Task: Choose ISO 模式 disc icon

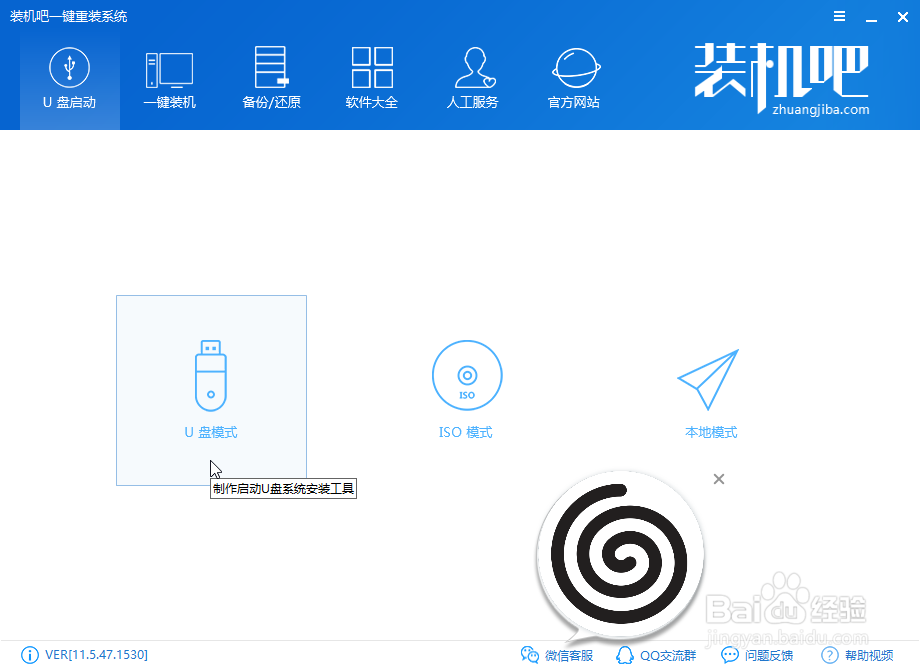Action: click(467, 375)
